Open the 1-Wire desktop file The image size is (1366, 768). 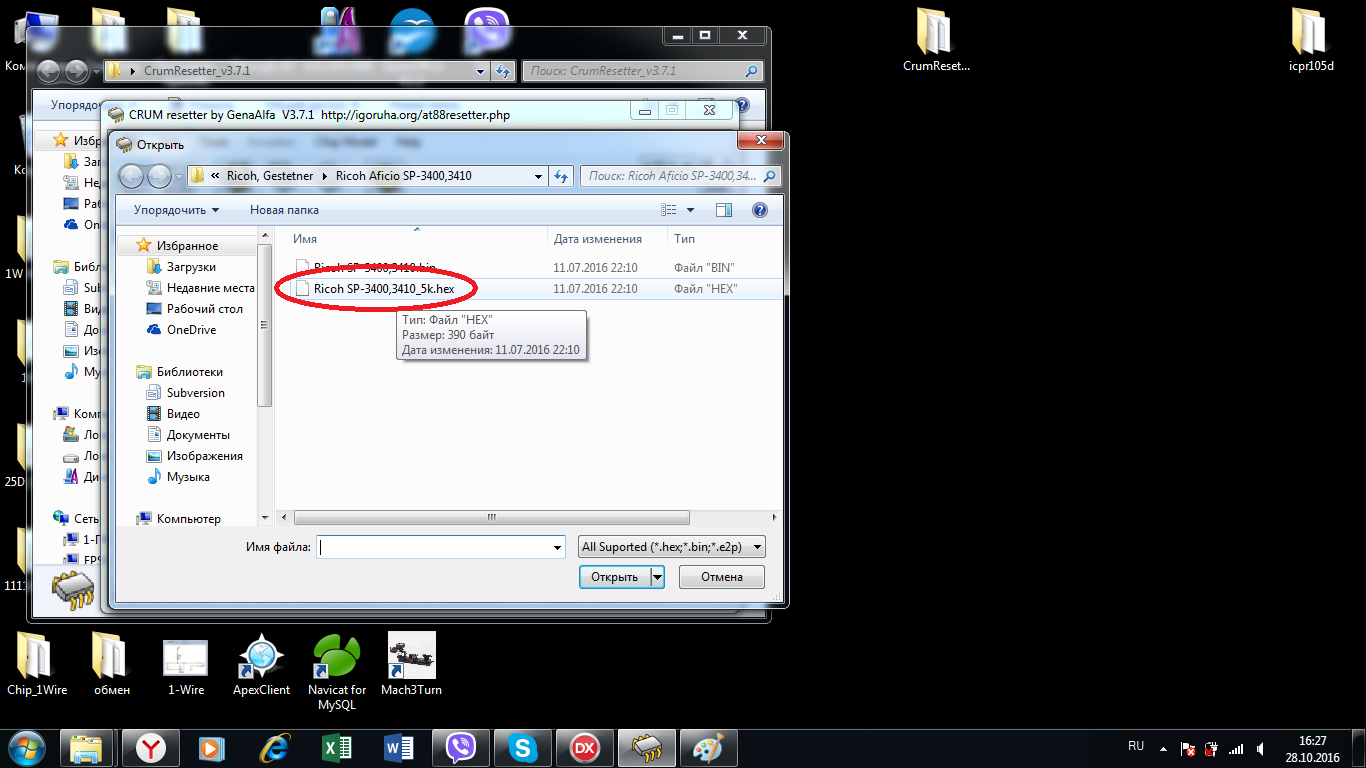[x=185, y=664]
